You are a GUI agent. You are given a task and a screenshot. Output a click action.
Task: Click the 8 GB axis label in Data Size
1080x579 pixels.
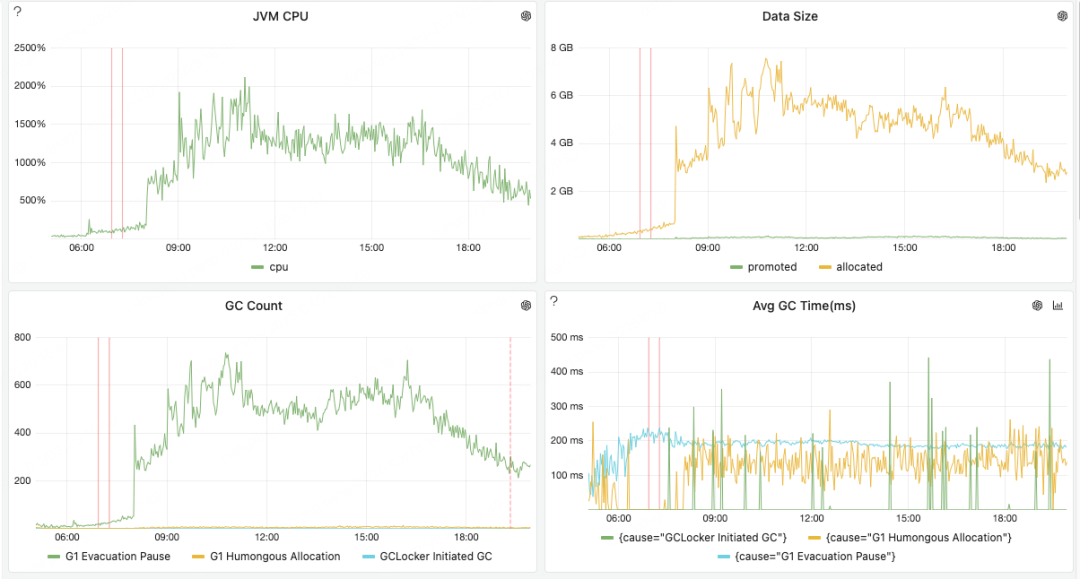click(x=561, y=48)
